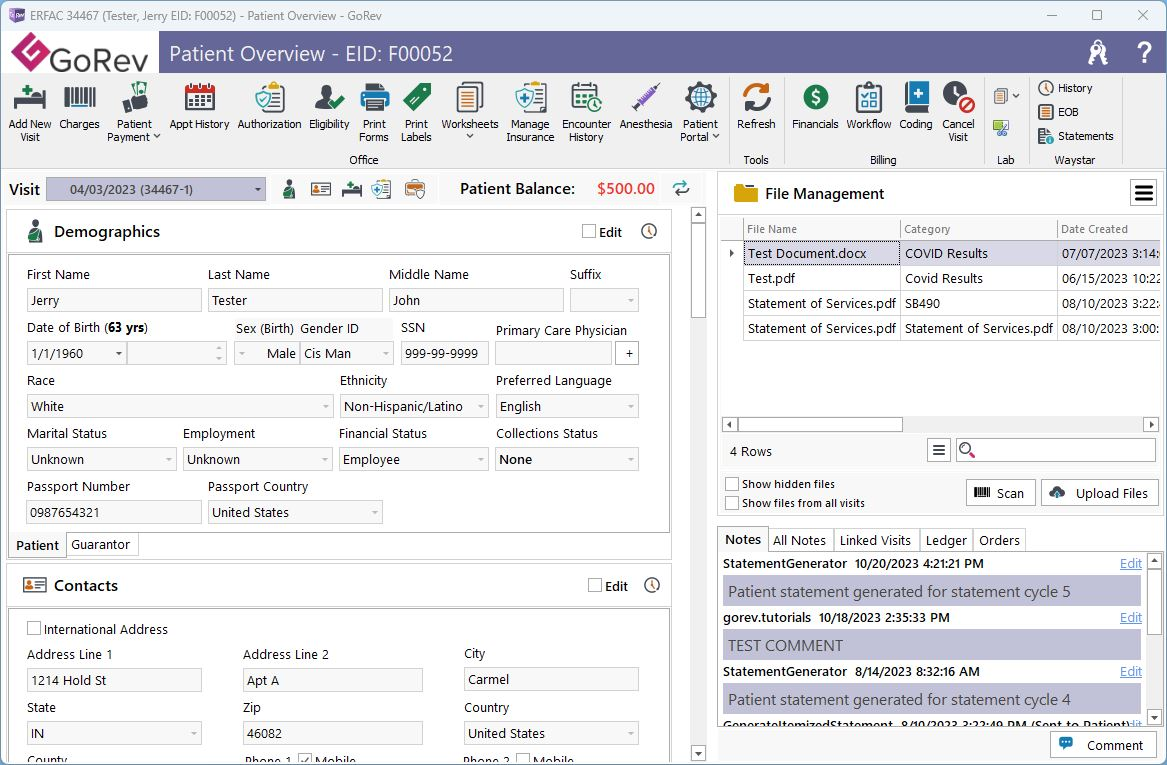
Task: Refresh the patient balance icon
Action: coord(681,189)
